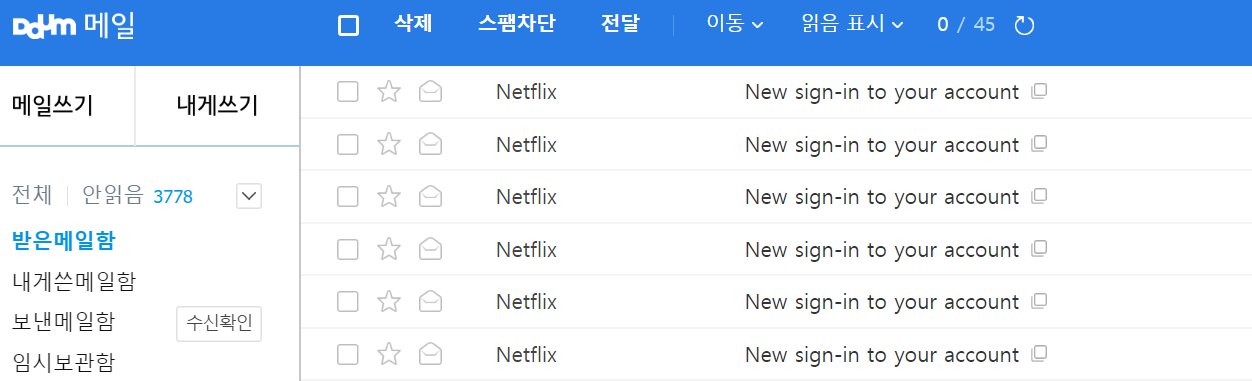
Task: Click the Netflix sender in first mail row
Action: point(526,92)
